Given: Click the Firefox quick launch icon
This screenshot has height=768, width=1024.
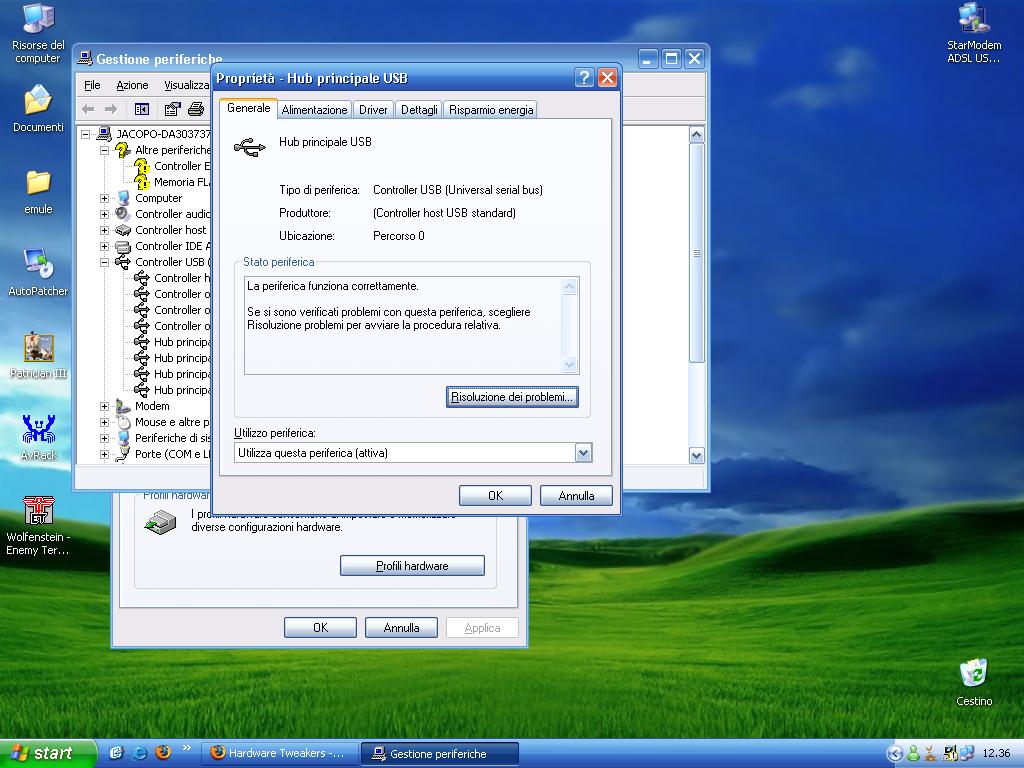Looking at the screenshot, I should click(163, 753).
